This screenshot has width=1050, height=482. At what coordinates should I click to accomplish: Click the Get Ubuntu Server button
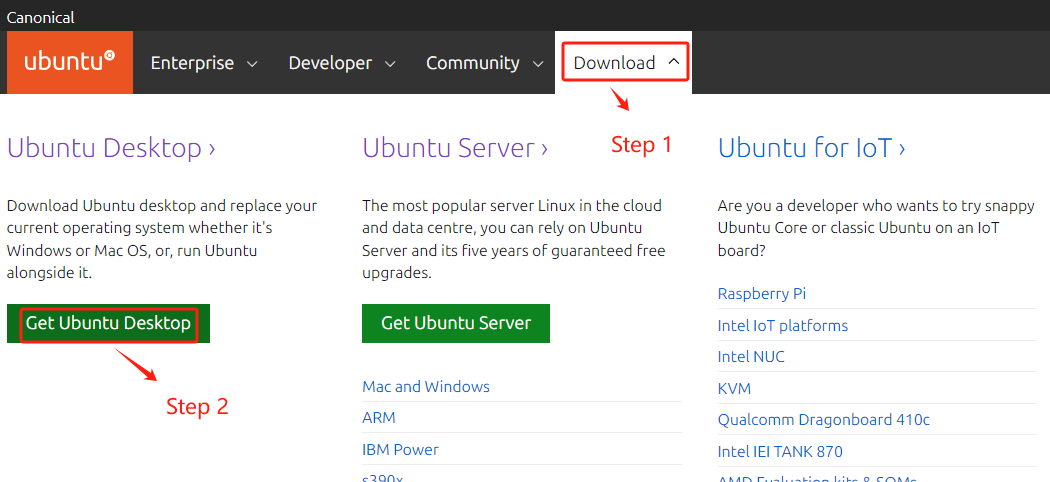coord(456,323)
